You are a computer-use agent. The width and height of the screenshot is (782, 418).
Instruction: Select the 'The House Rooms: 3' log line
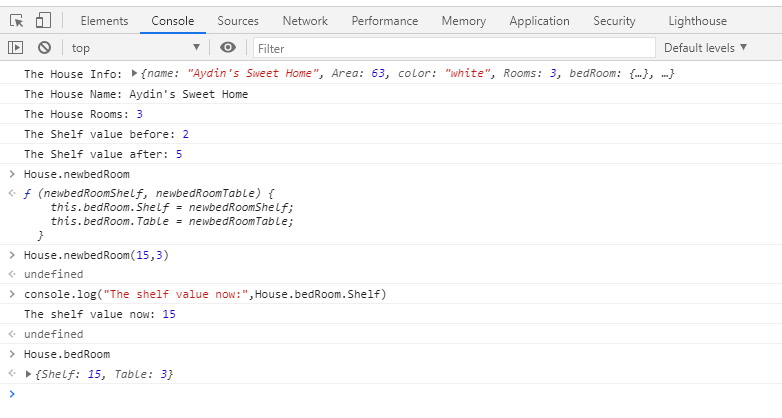[x=83, y=114]
